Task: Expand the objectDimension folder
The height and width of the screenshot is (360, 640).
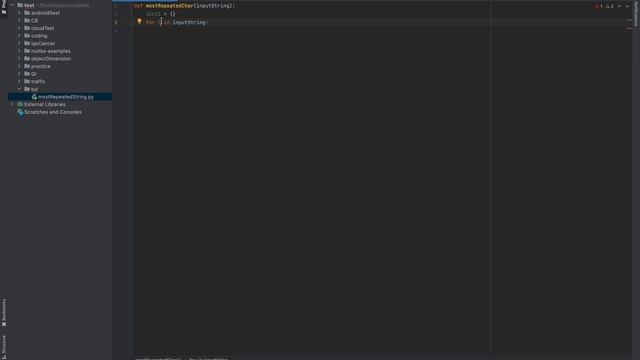Action: click(x=19, y=58)
